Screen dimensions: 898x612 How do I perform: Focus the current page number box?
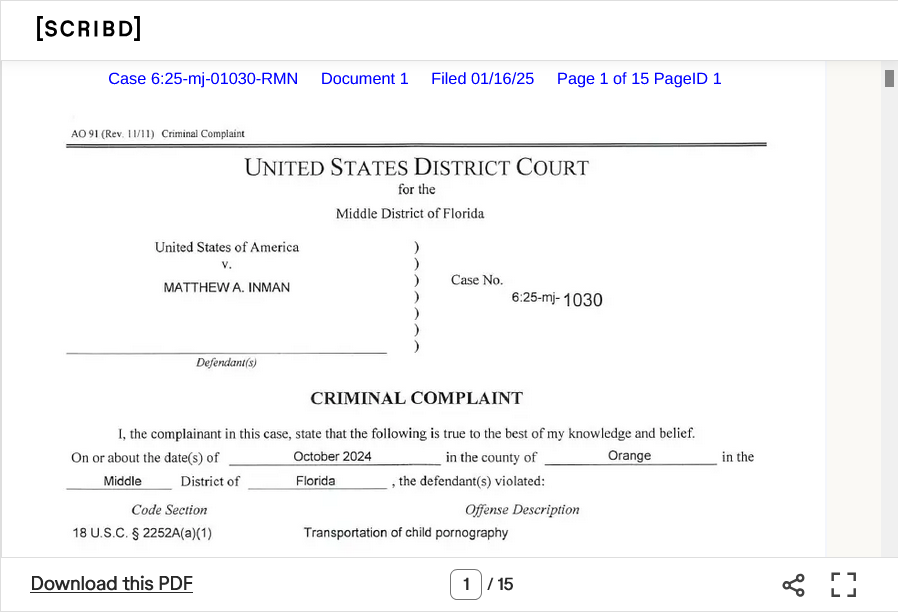pyautogui.click(x=465, y=584)
